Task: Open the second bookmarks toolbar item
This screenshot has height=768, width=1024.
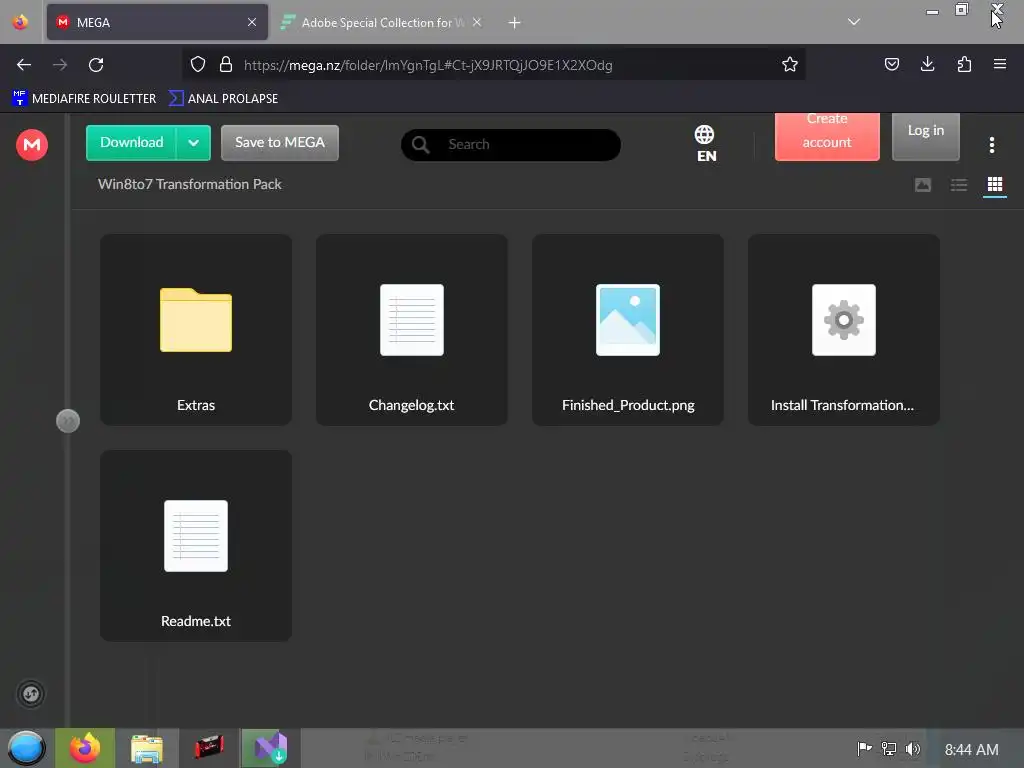Action: point(223,99)
